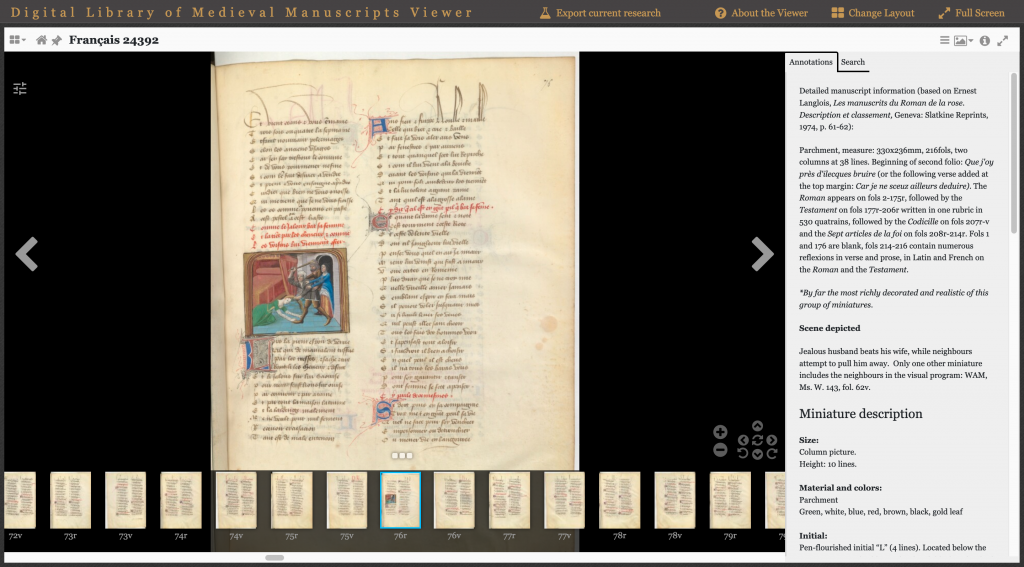Image resolution: width=1024 pixels, height=567 pixels.
Task: Open the window layout grid dropdown
Action: point(18,40)
